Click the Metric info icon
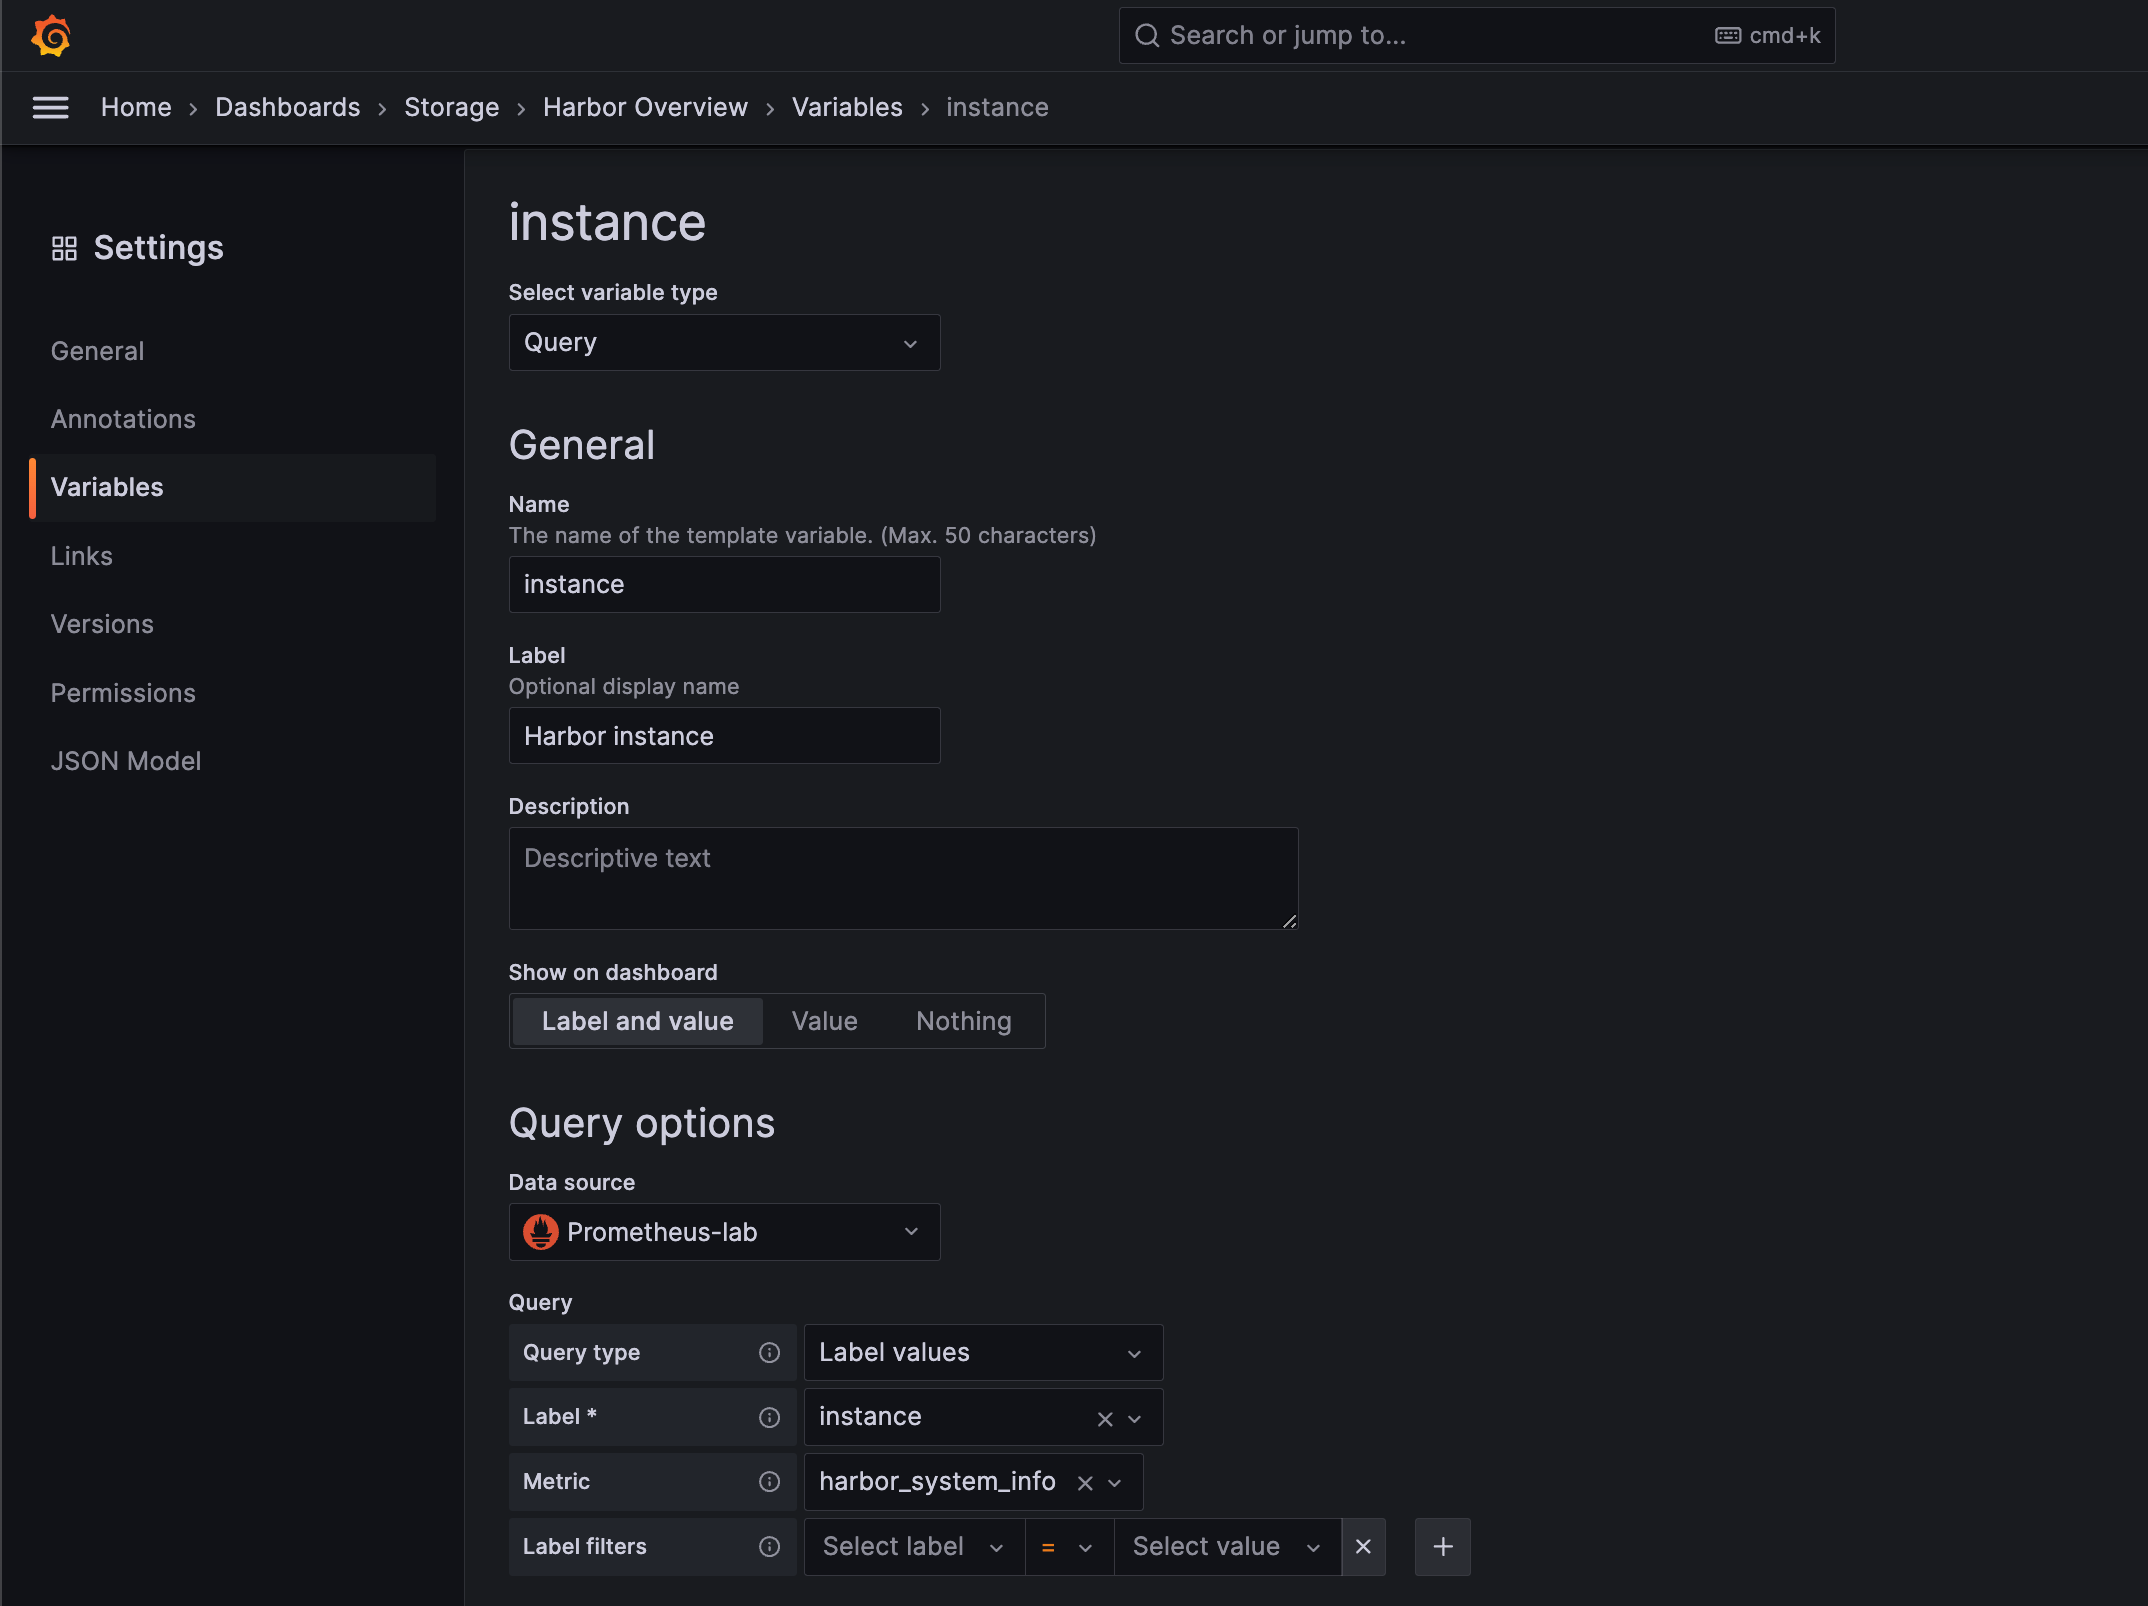The width and height of the screenshot is (2148, 1606). coord(771,1481)
